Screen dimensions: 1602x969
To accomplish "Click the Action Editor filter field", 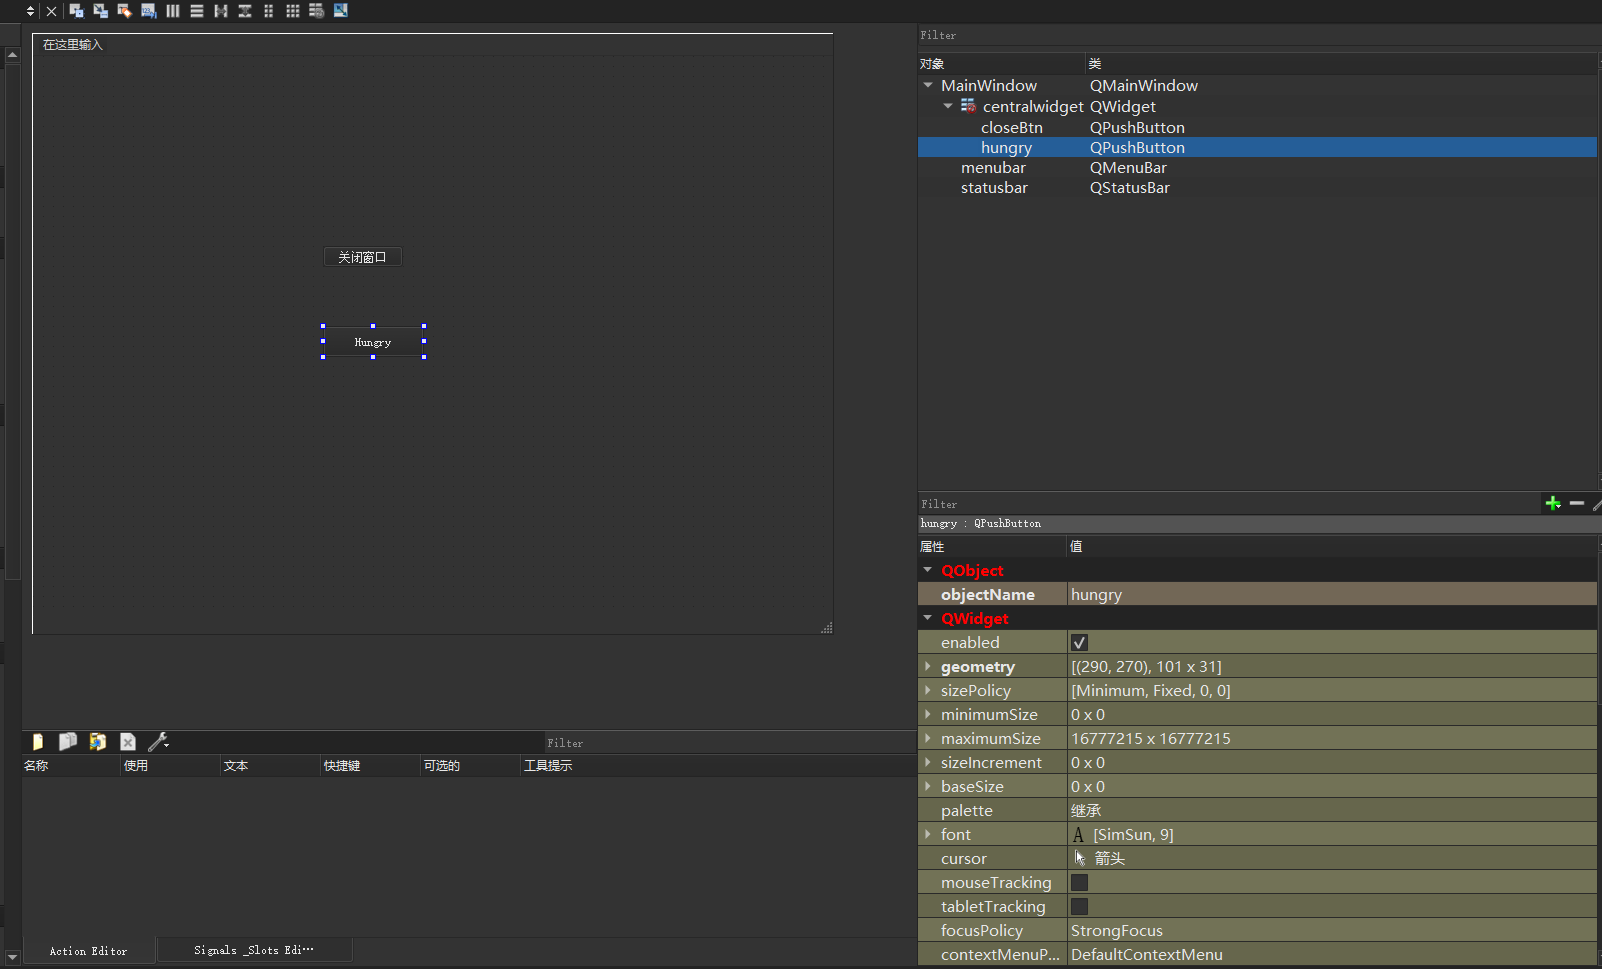I will (x=729, y=743).
